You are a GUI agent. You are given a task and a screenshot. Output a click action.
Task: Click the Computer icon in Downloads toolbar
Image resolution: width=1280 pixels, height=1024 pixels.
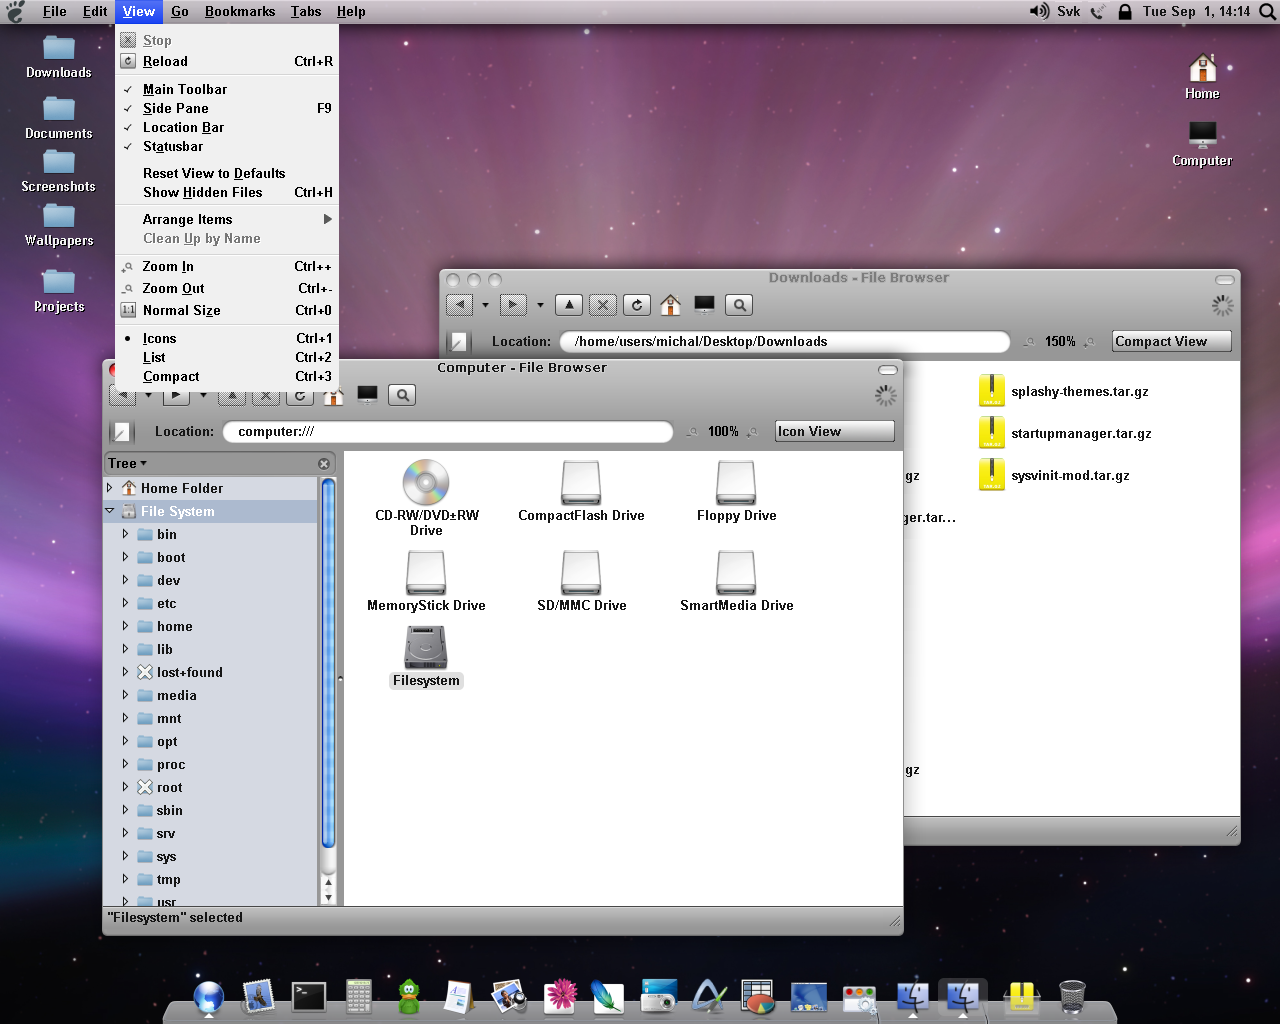click(x=704, y=305)
